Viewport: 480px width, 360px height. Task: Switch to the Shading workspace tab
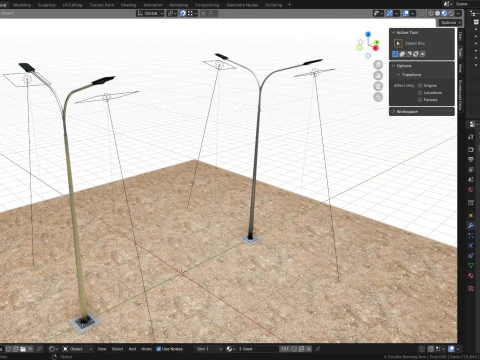pos(128,5)
